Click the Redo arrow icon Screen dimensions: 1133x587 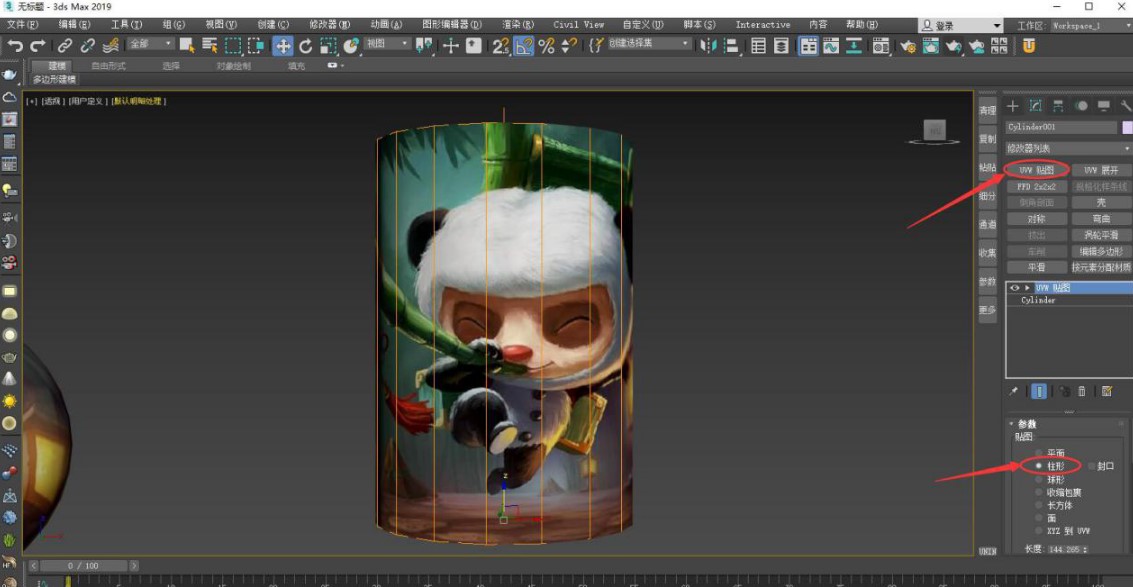click(38, 46)
